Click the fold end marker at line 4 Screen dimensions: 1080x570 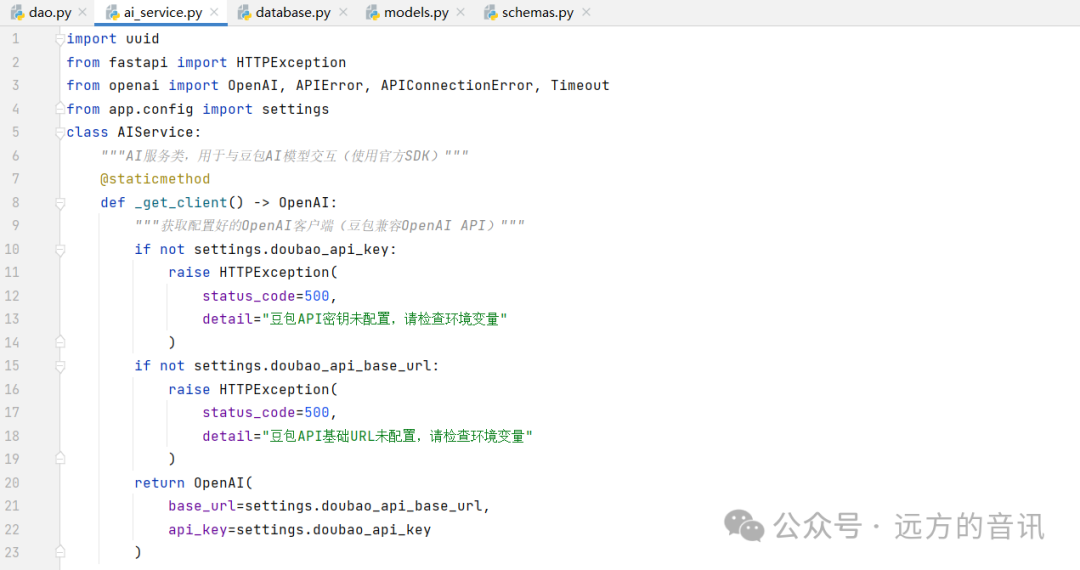(60, 109)
